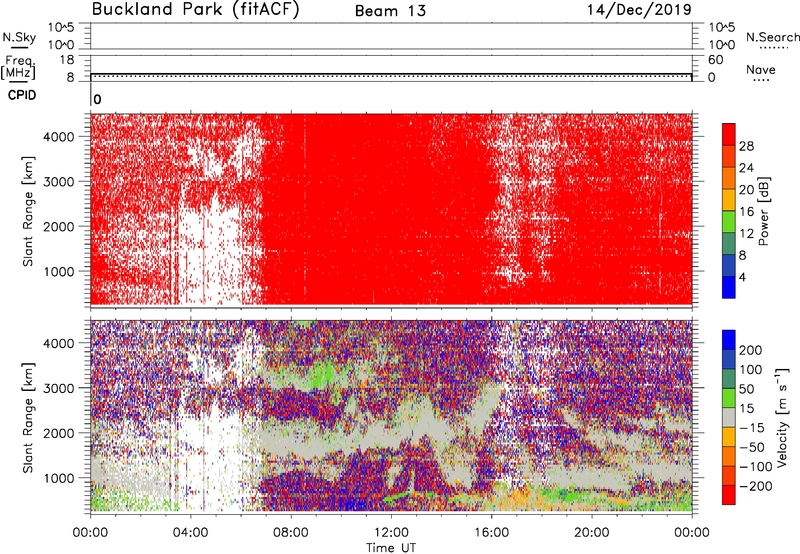The height and width of the screenshot is (554, 800).
Task: Click the 'Freq. [MHz]' axis label
Action: (x=18, y=67)
